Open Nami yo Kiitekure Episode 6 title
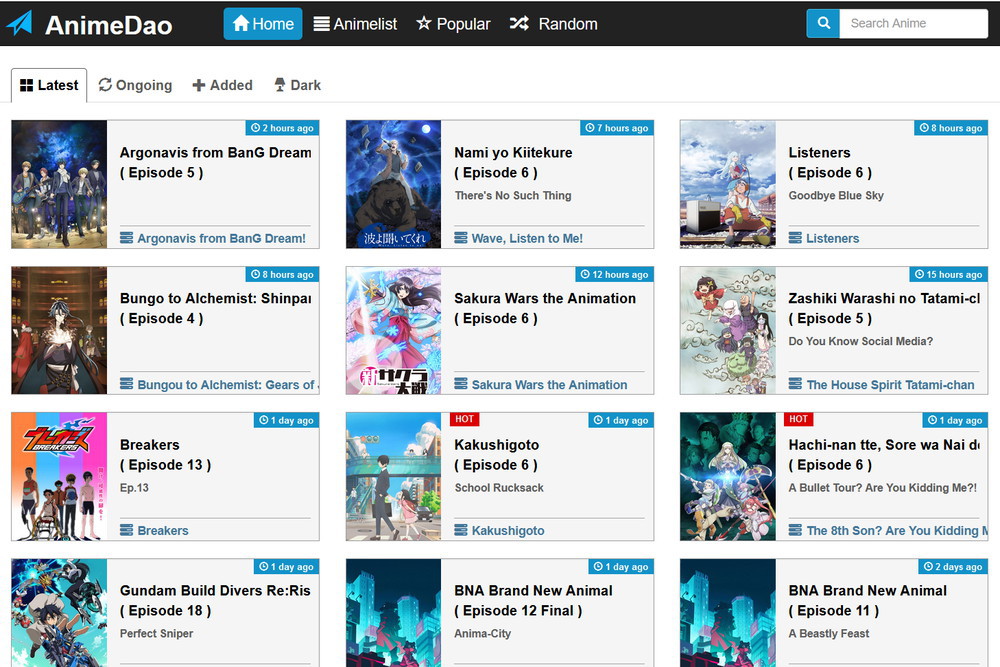 pos(513,163)
